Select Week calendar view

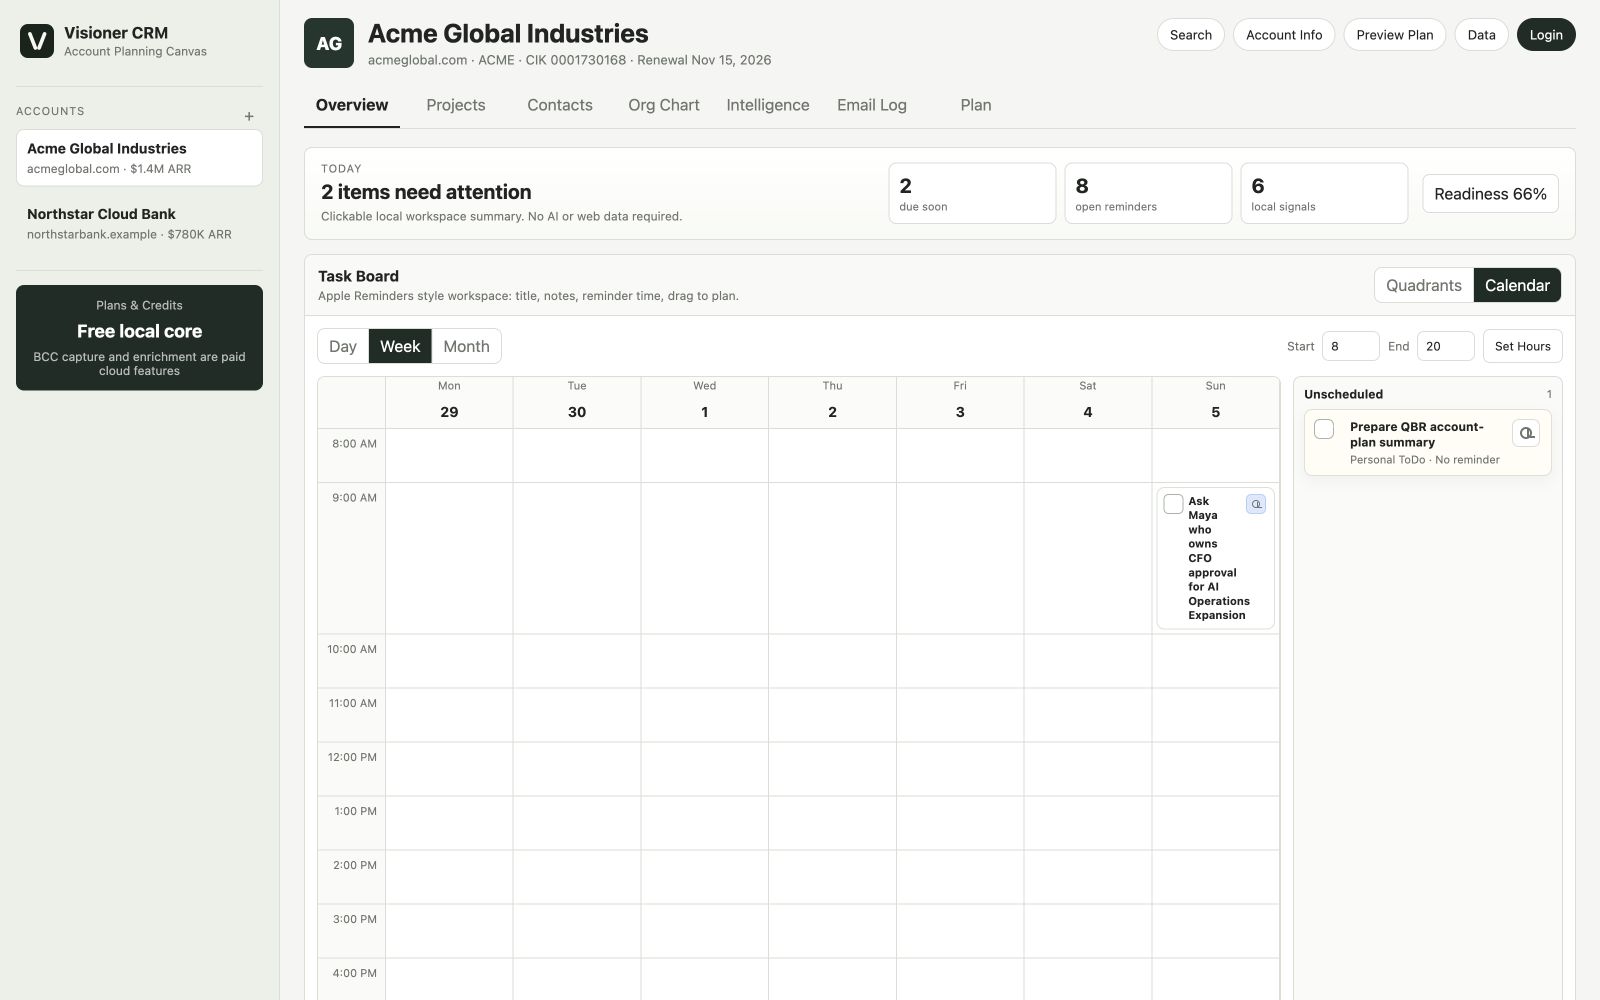(x=400, y=346)
